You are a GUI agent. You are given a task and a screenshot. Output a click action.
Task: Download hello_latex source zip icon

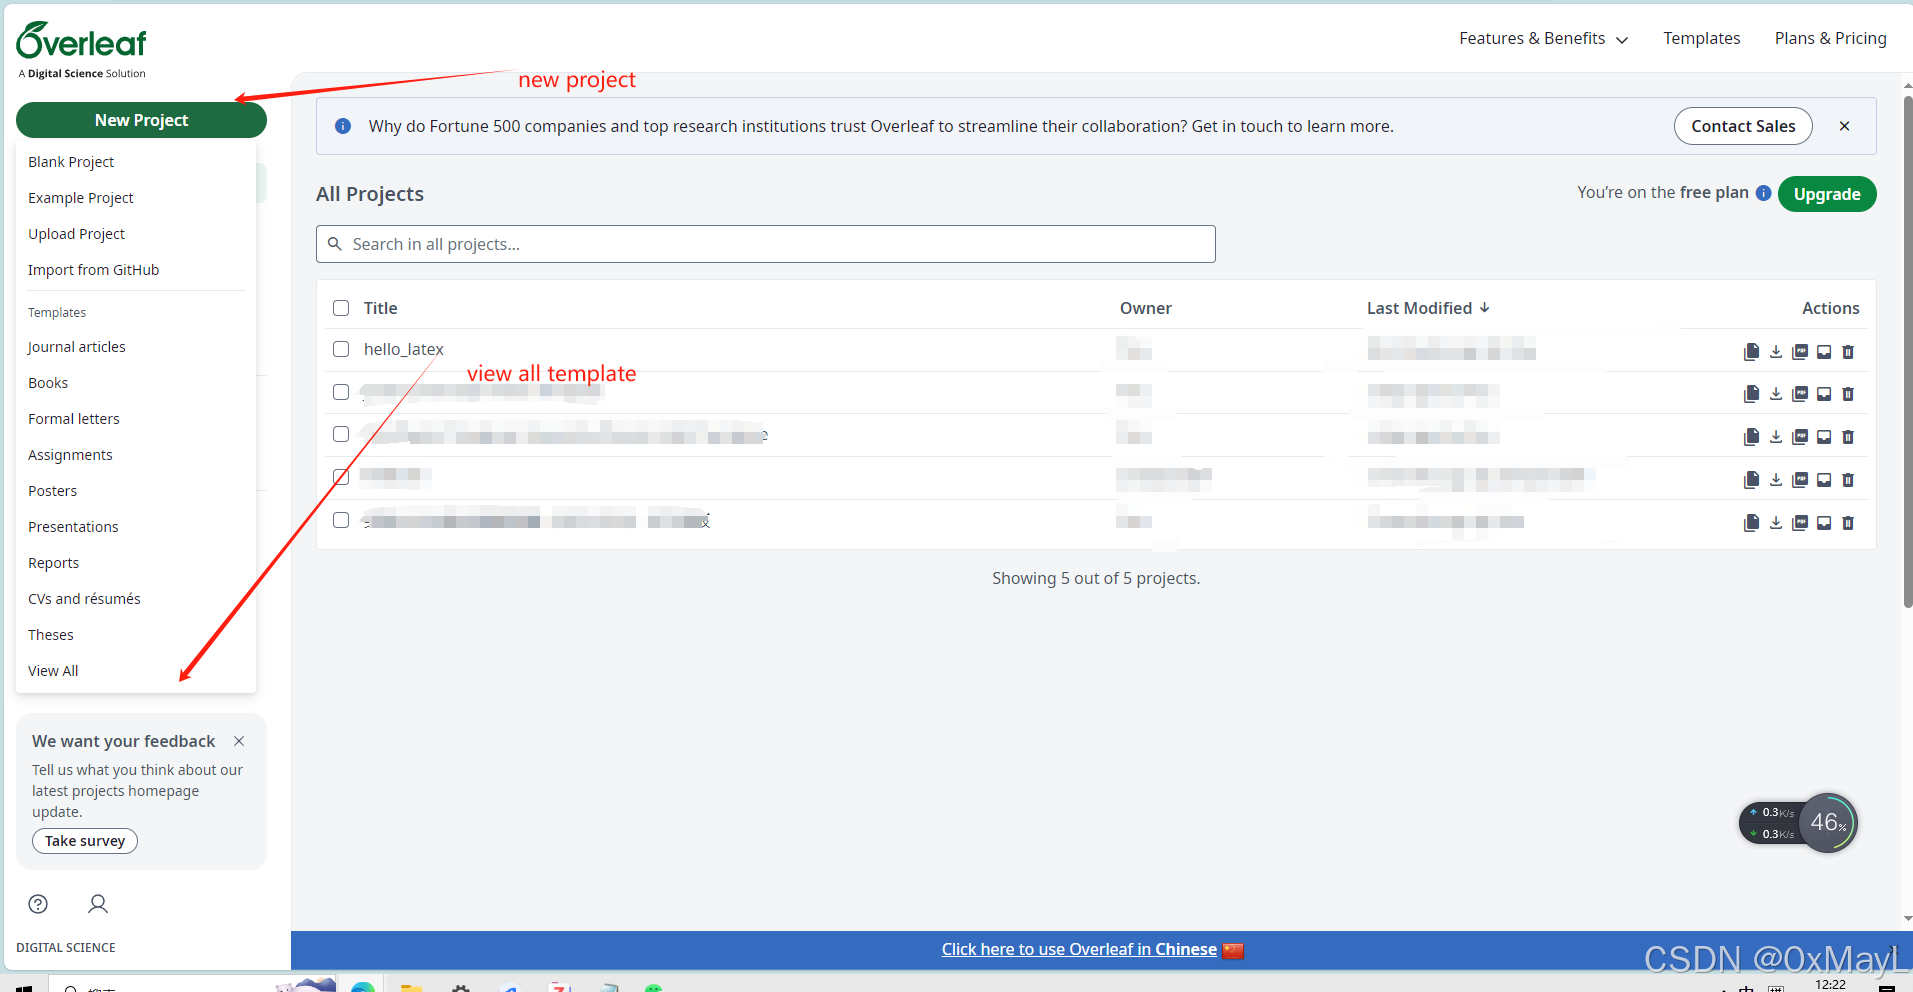click(1776, 352)
